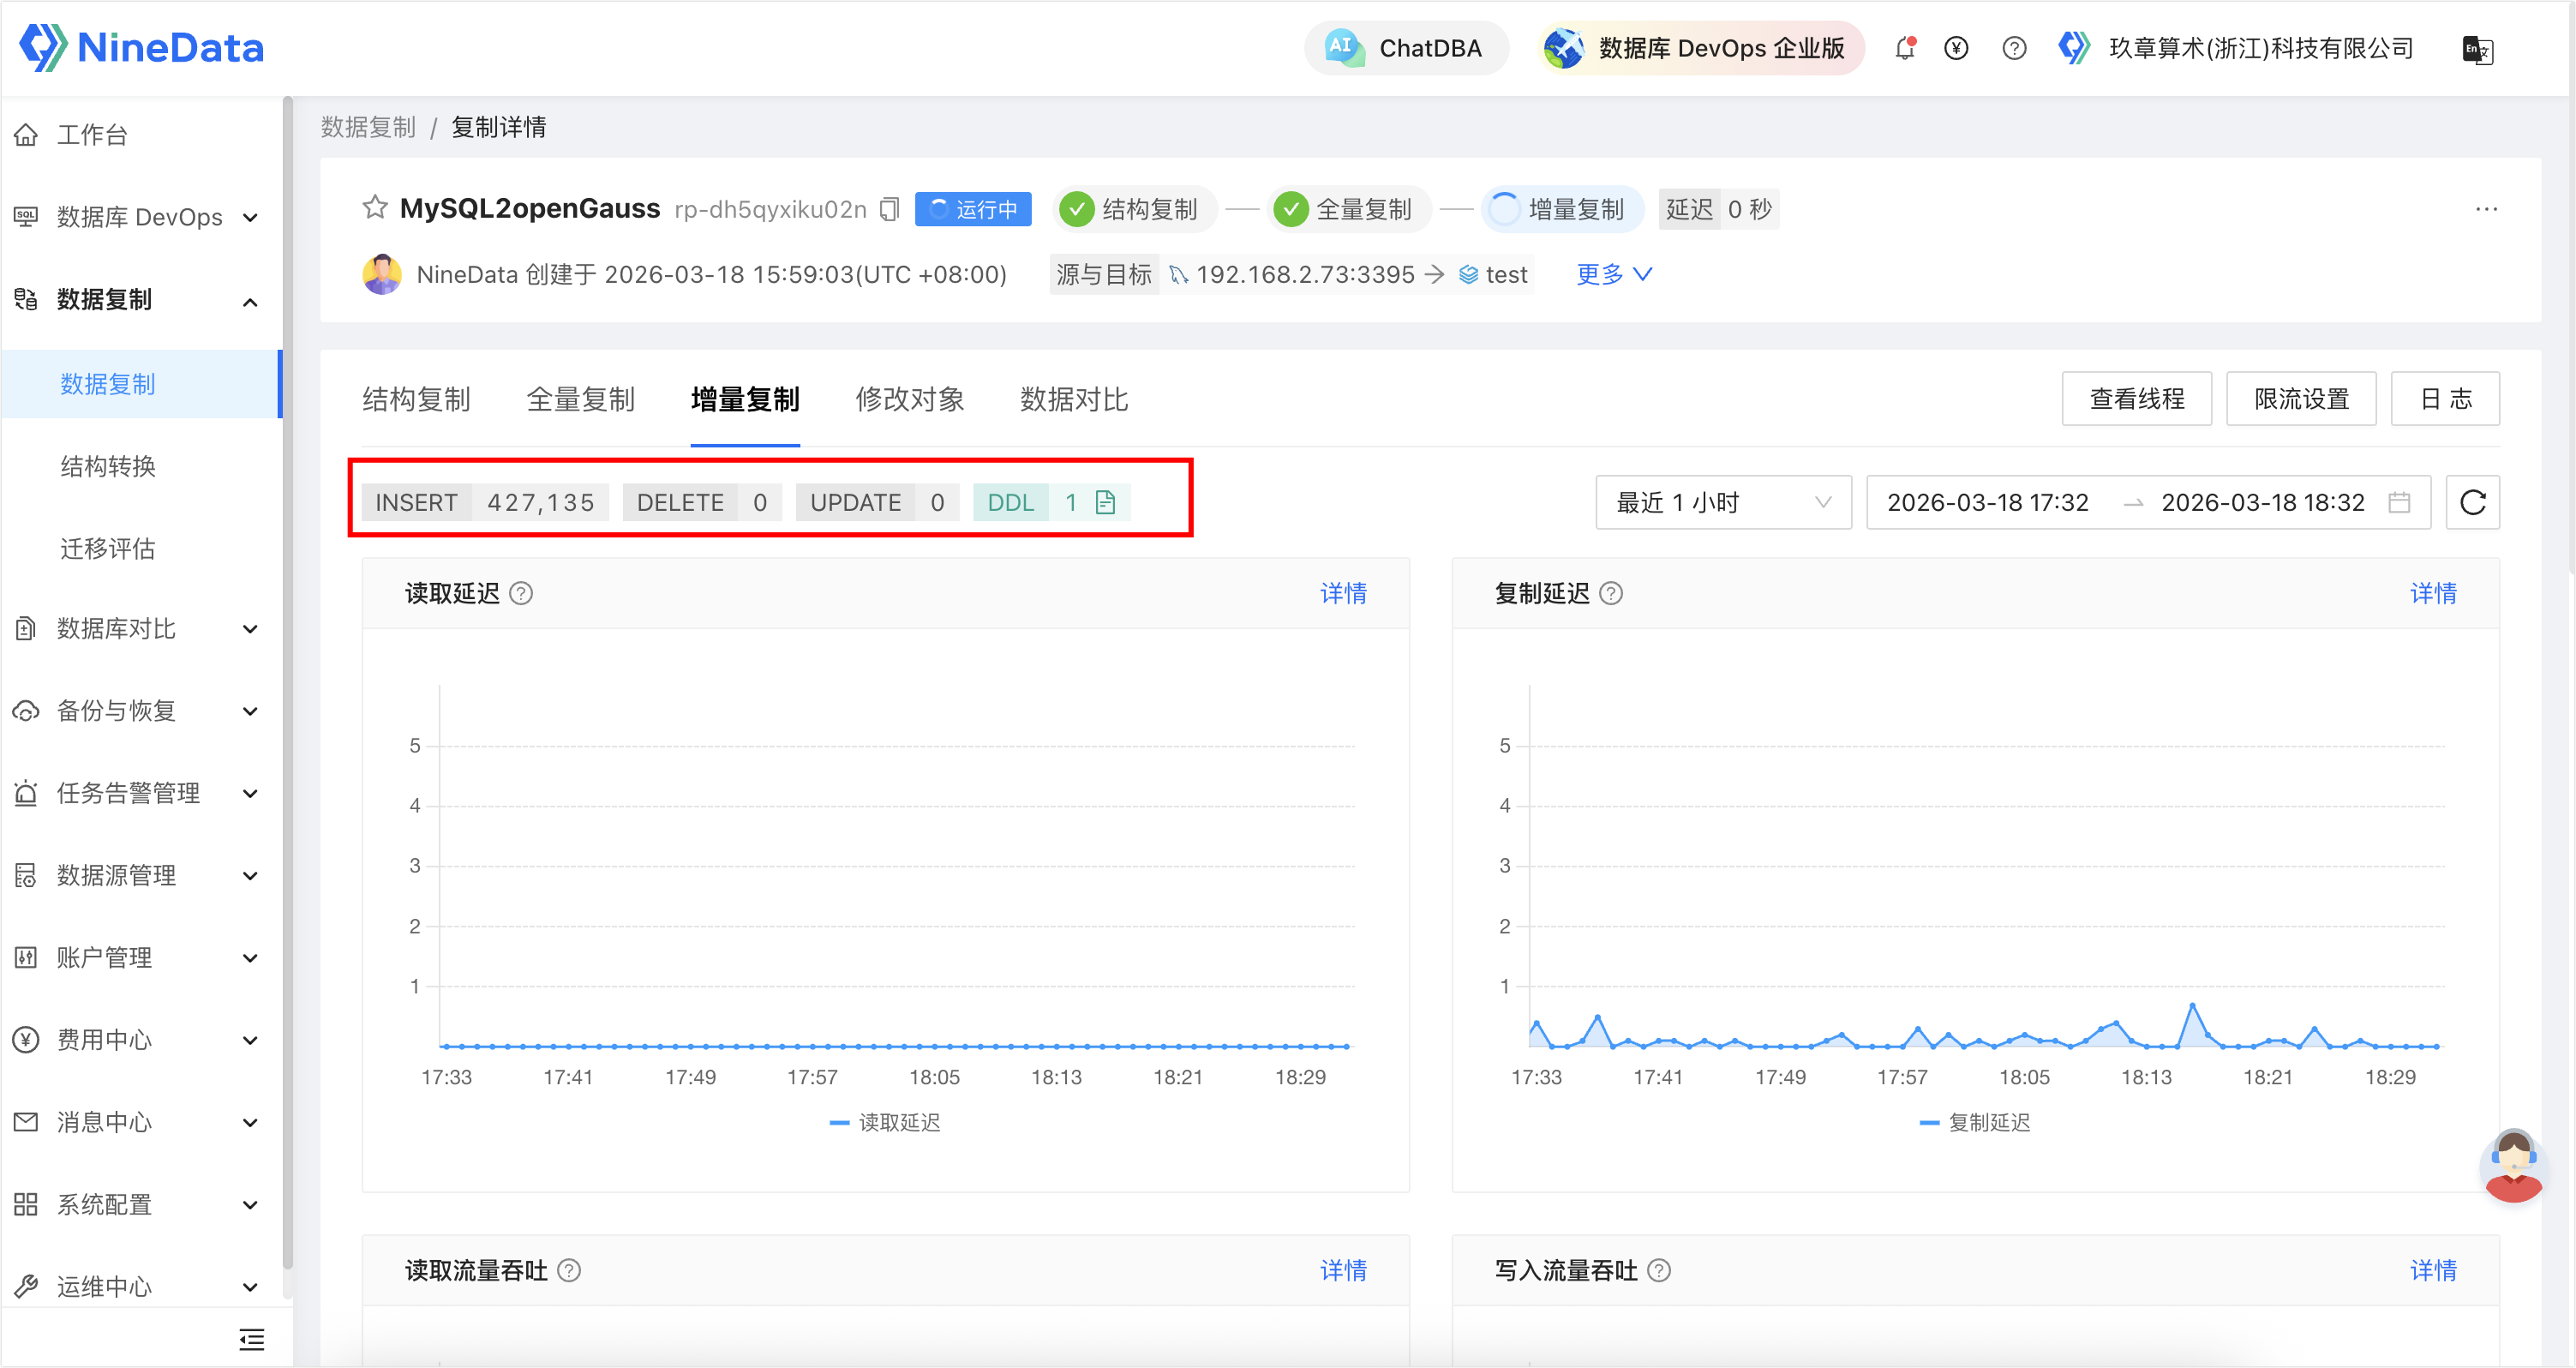Screen dimensions: 2576x1368
Task: Open the help question mark icon in header
Action: [2014, 48]
